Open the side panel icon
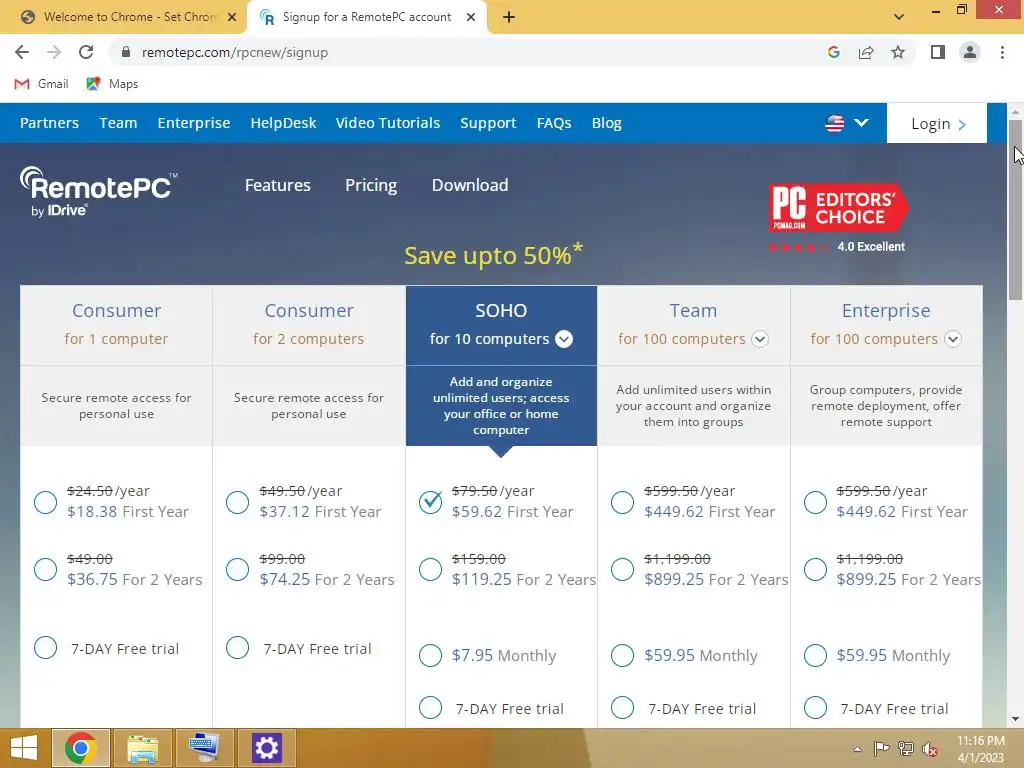This screenshot has width=1024, height=768. pyautogui.click(x=938, y=52)
